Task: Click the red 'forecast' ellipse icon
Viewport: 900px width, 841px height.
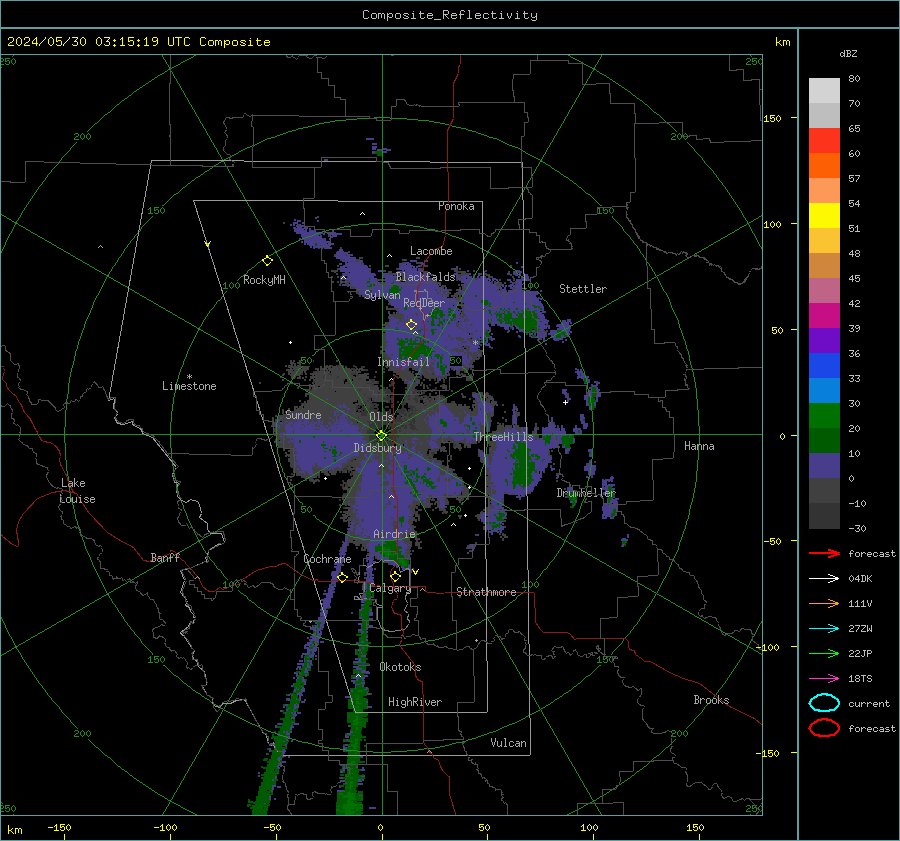Action: coord(824,728)
